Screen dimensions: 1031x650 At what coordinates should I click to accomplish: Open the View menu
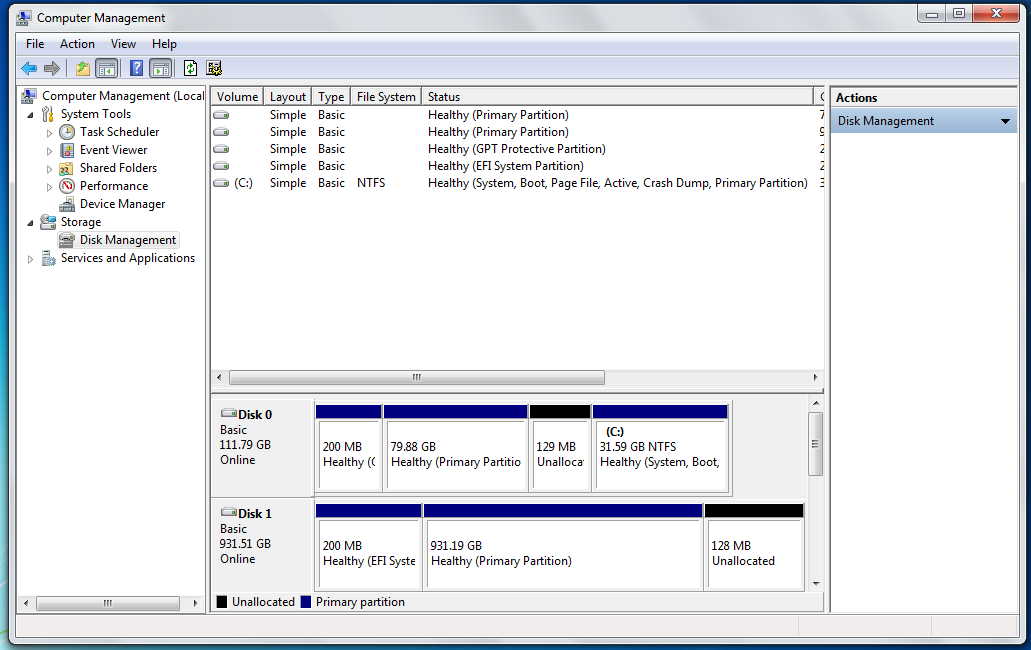(x=123, y=44)
